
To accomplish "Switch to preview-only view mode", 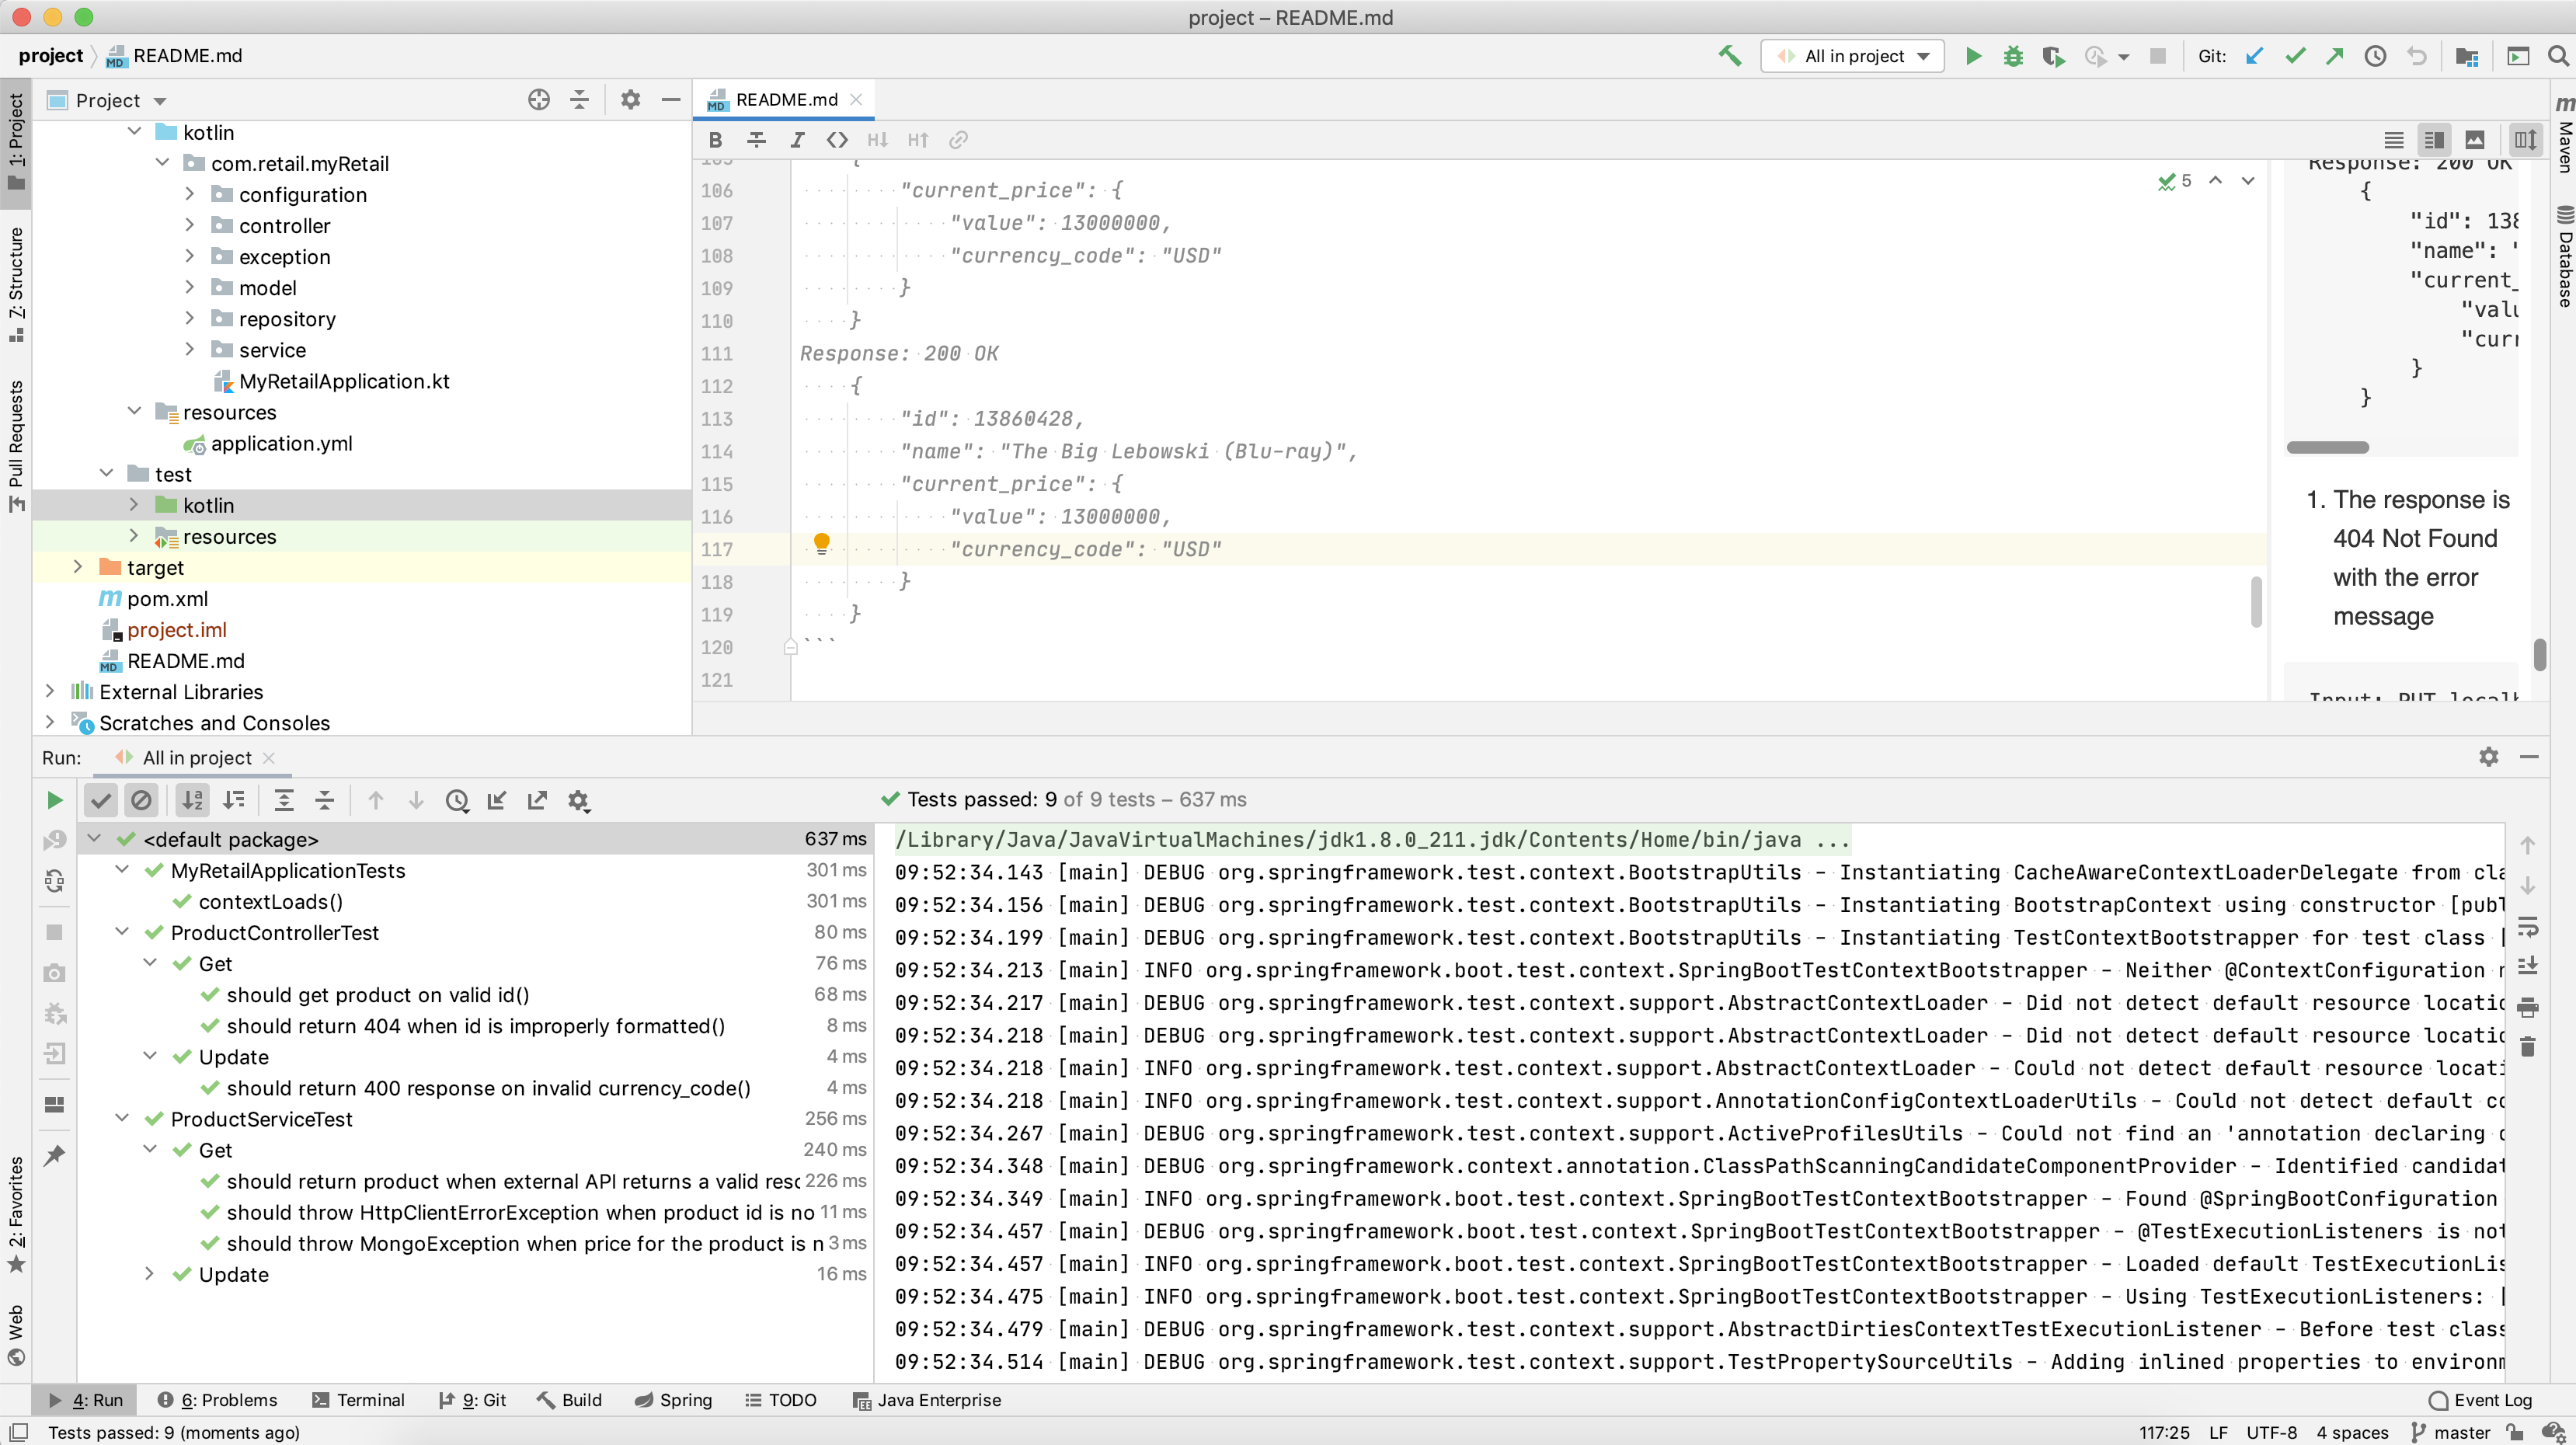I will (2474, 140).
